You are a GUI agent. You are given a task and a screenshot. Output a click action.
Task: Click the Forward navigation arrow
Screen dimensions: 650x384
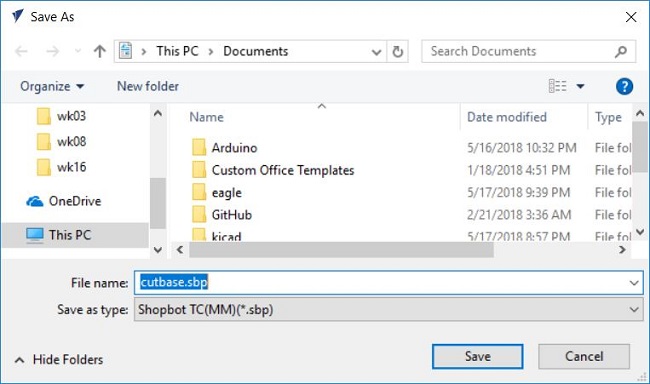pos(53,51)
